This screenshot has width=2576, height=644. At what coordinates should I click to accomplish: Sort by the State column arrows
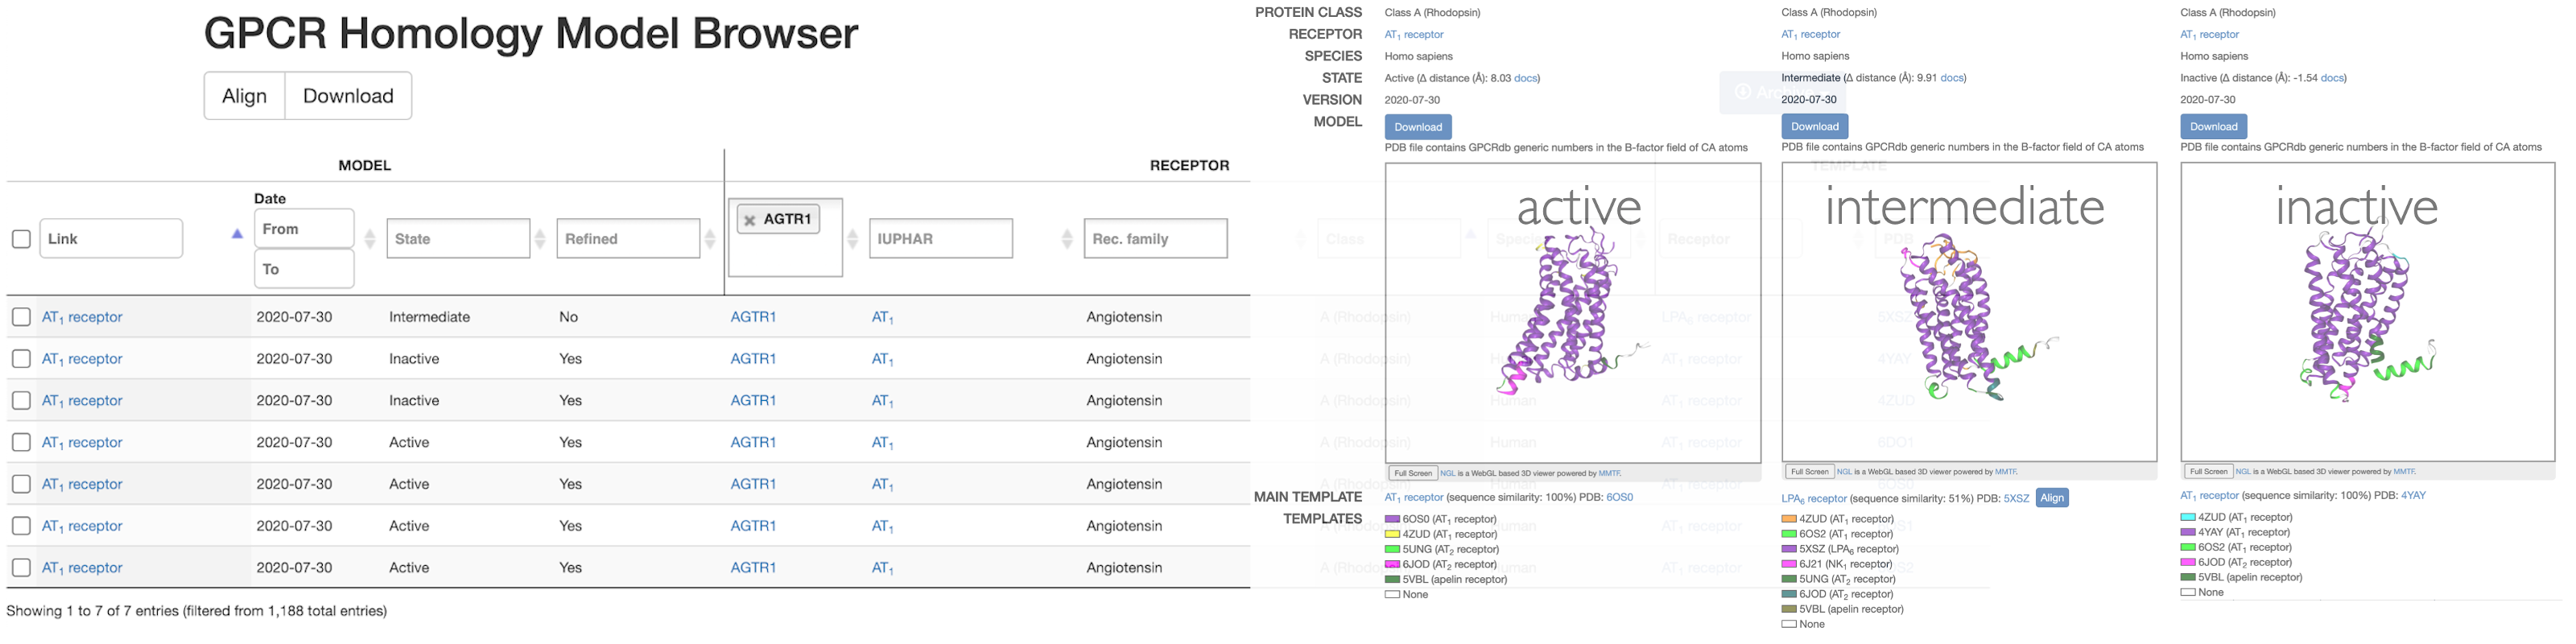click(540, 239)
